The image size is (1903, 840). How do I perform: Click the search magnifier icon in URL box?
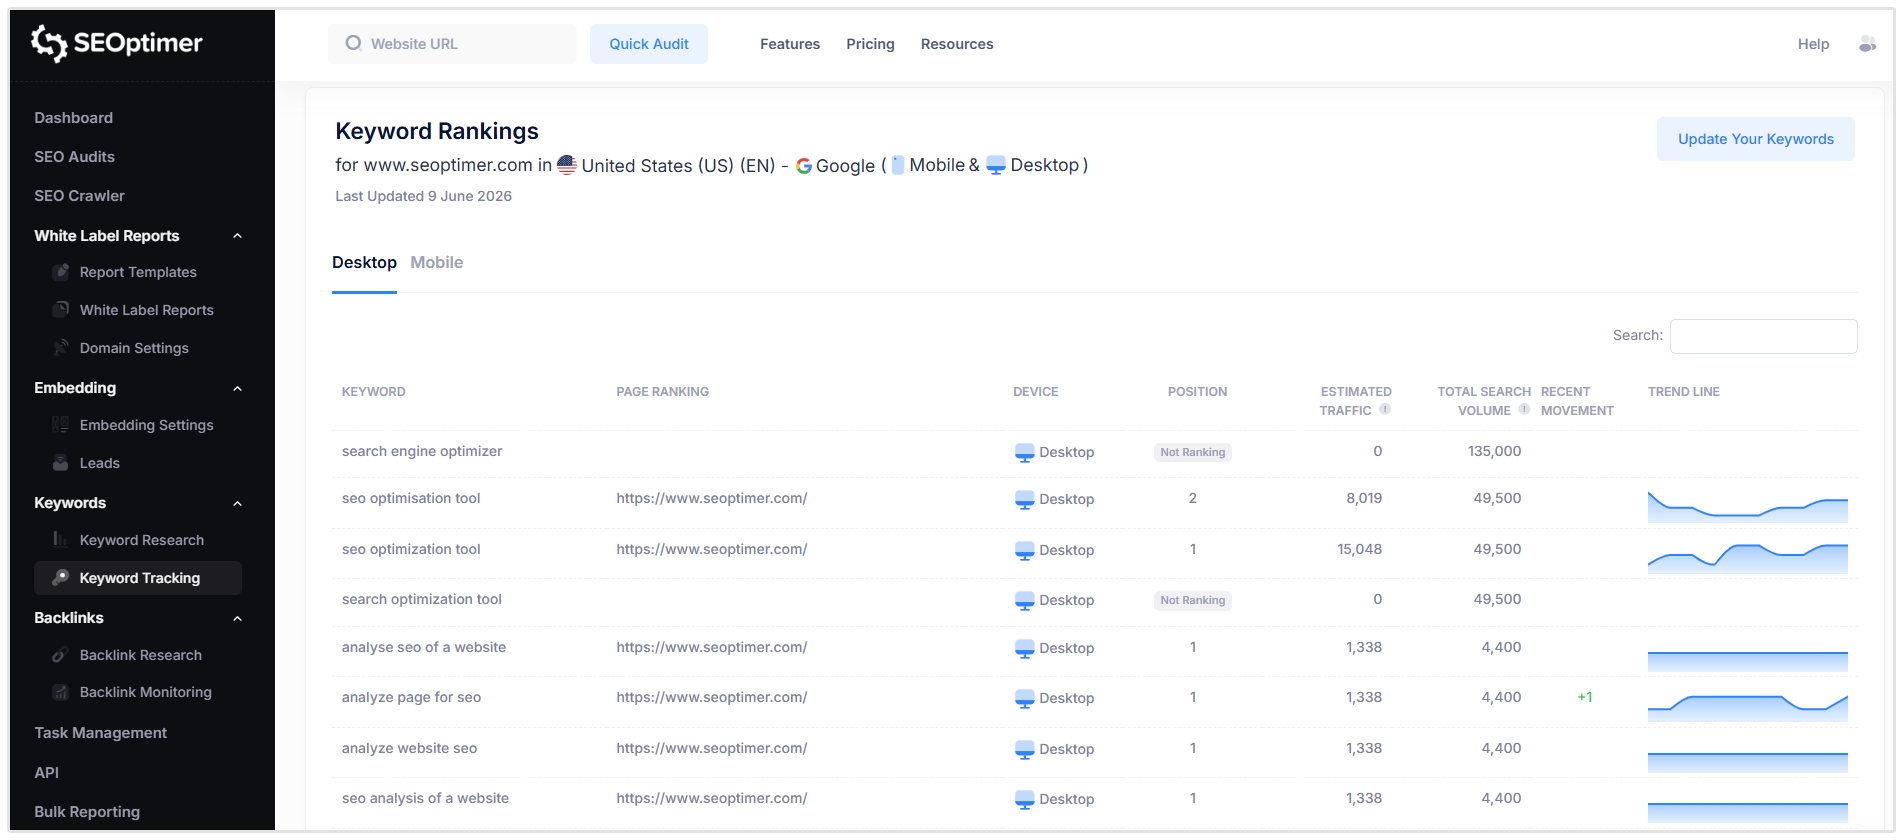[353, 43]
